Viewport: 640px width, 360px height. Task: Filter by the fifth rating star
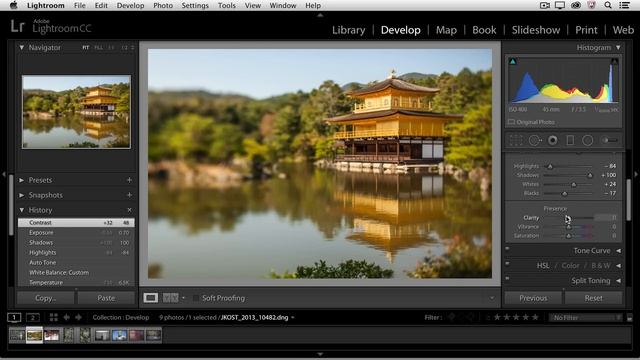point(535,317)
